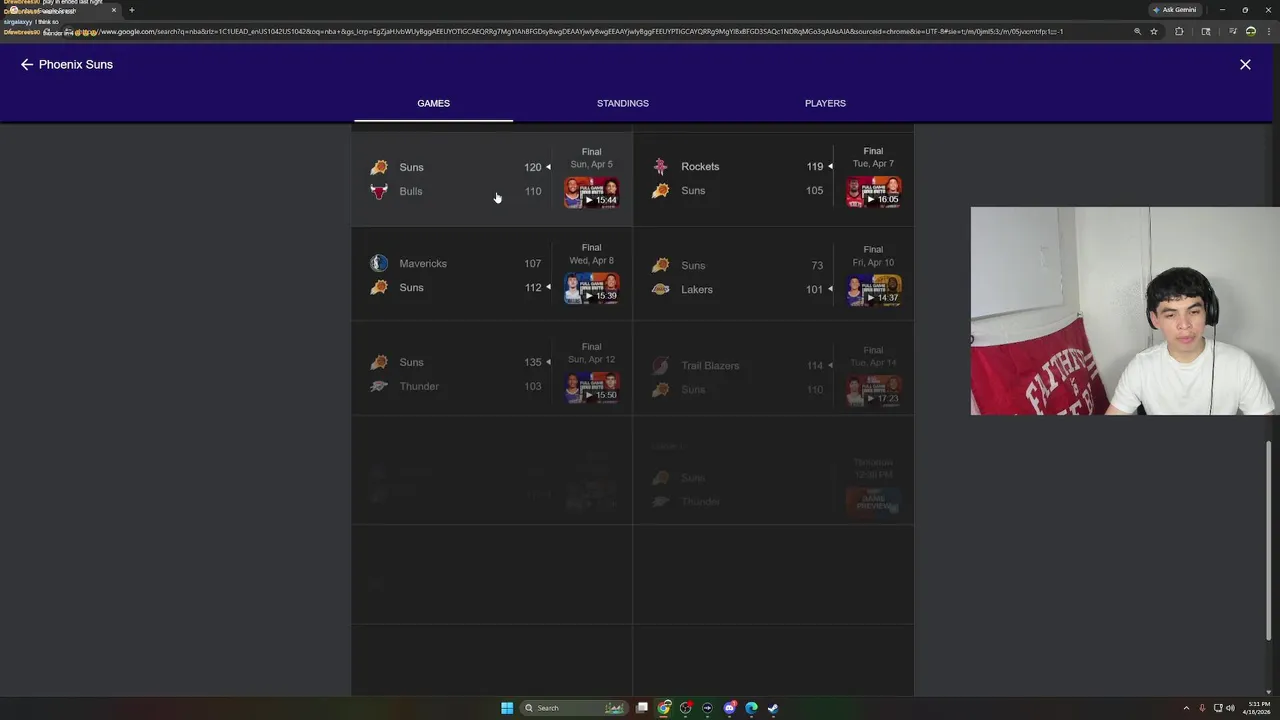The width and height of the screenshot is (1280, 720).
Task: Click the Thunder logo in Apr 12 game
Action: point(379,386)
